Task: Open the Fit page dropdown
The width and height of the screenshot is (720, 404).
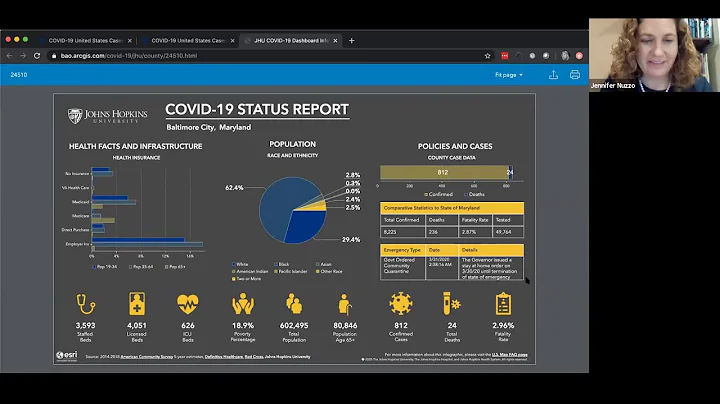Action: [509, 75]
